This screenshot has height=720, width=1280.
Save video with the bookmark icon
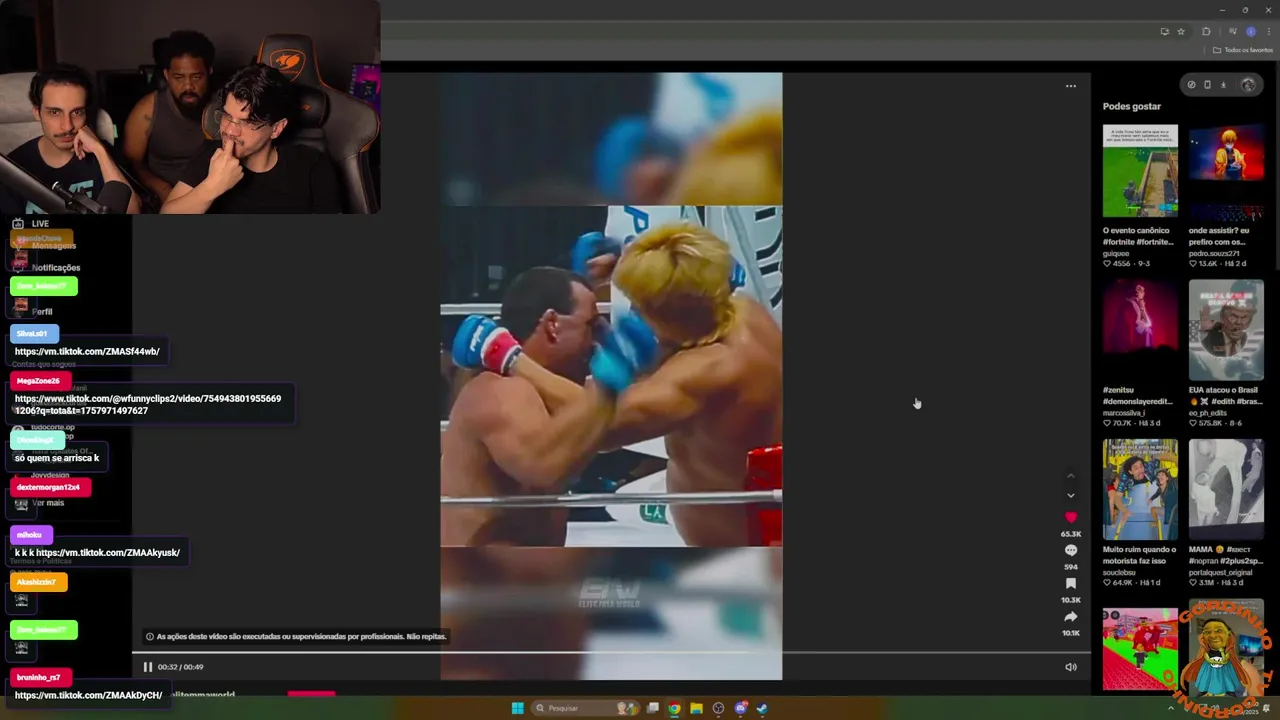[x=1070, y=583]
